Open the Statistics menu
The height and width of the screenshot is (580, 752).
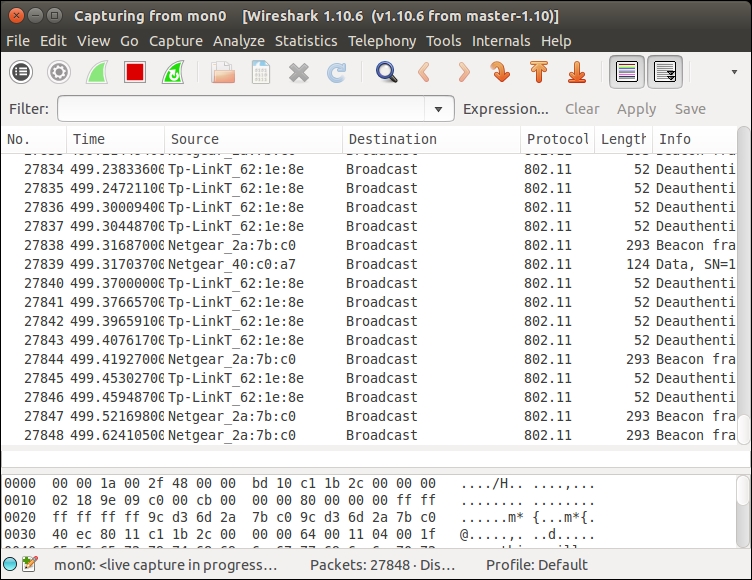306,41
